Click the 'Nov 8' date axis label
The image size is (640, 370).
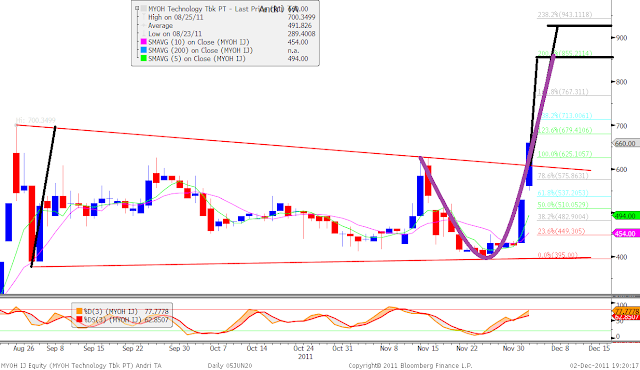[389, 348]
